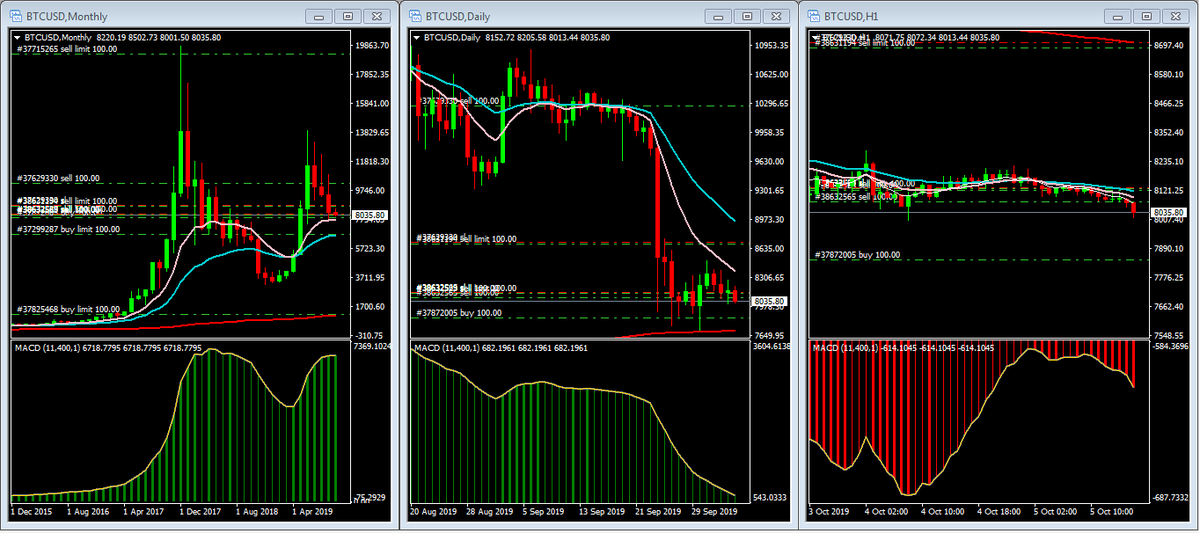Restore the BTCUSD,Monthly chart window
Screen dimensions: 1200x533
pyautogui.click(x=348, y=16)
